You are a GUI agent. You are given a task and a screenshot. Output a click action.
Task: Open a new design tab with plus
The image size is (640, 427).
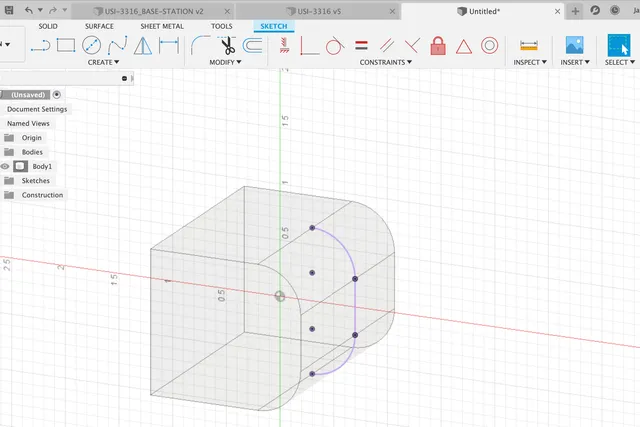click(575, 11)
